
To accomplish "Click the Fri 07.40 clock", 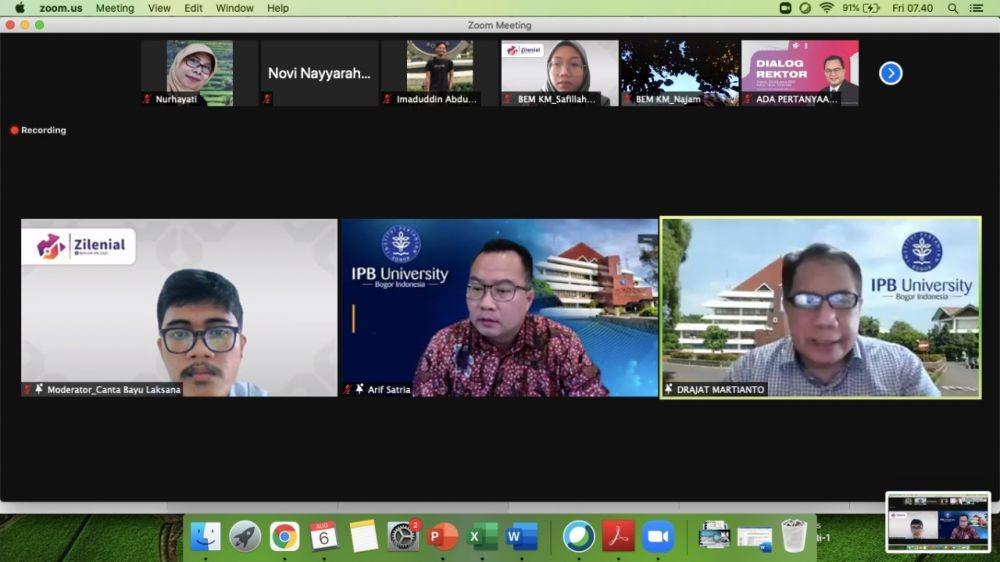I will [912, 8].
